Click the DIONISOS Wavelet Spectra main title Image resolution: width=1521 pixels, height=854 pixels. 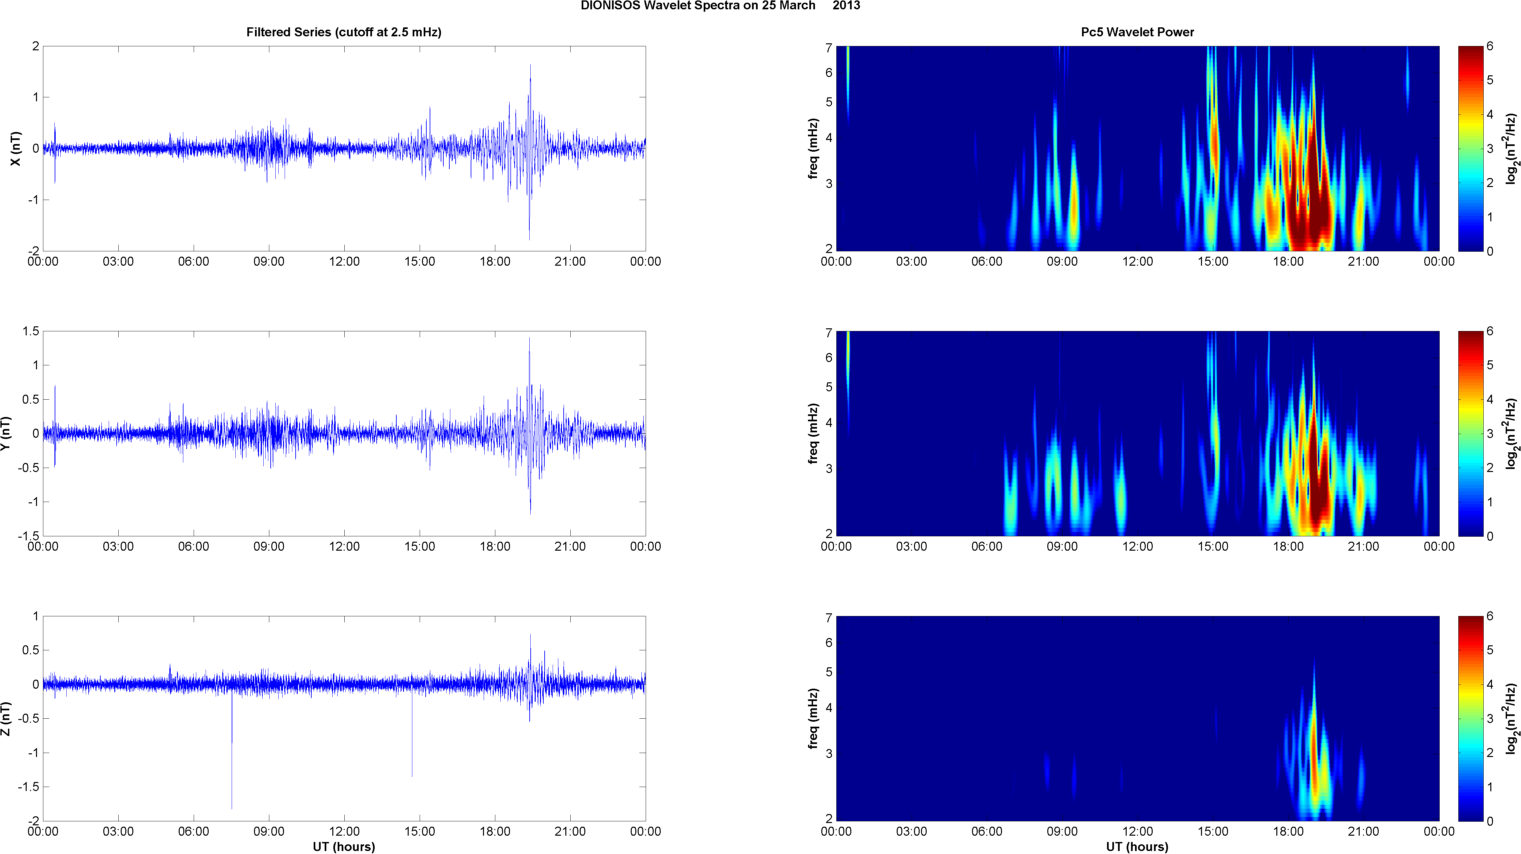(x=720, y=6)
